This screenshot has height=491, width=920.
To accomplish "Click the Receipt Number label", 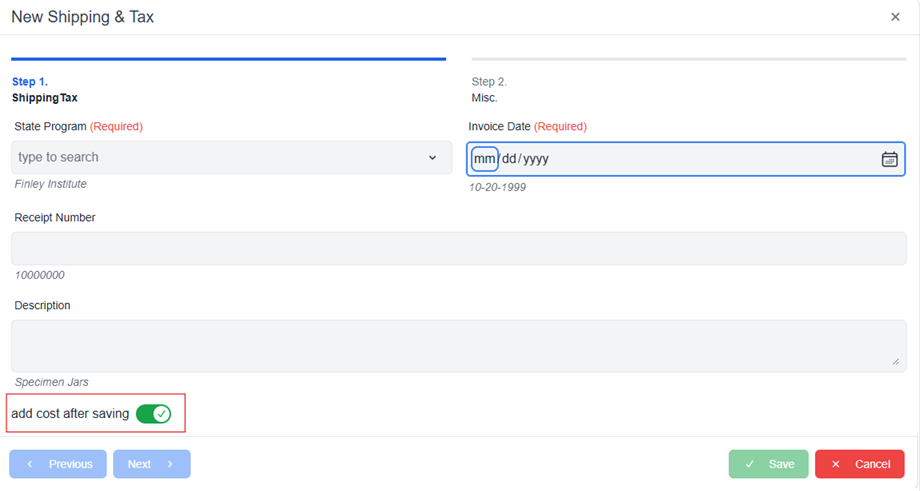I will click(x=55, y=218).
